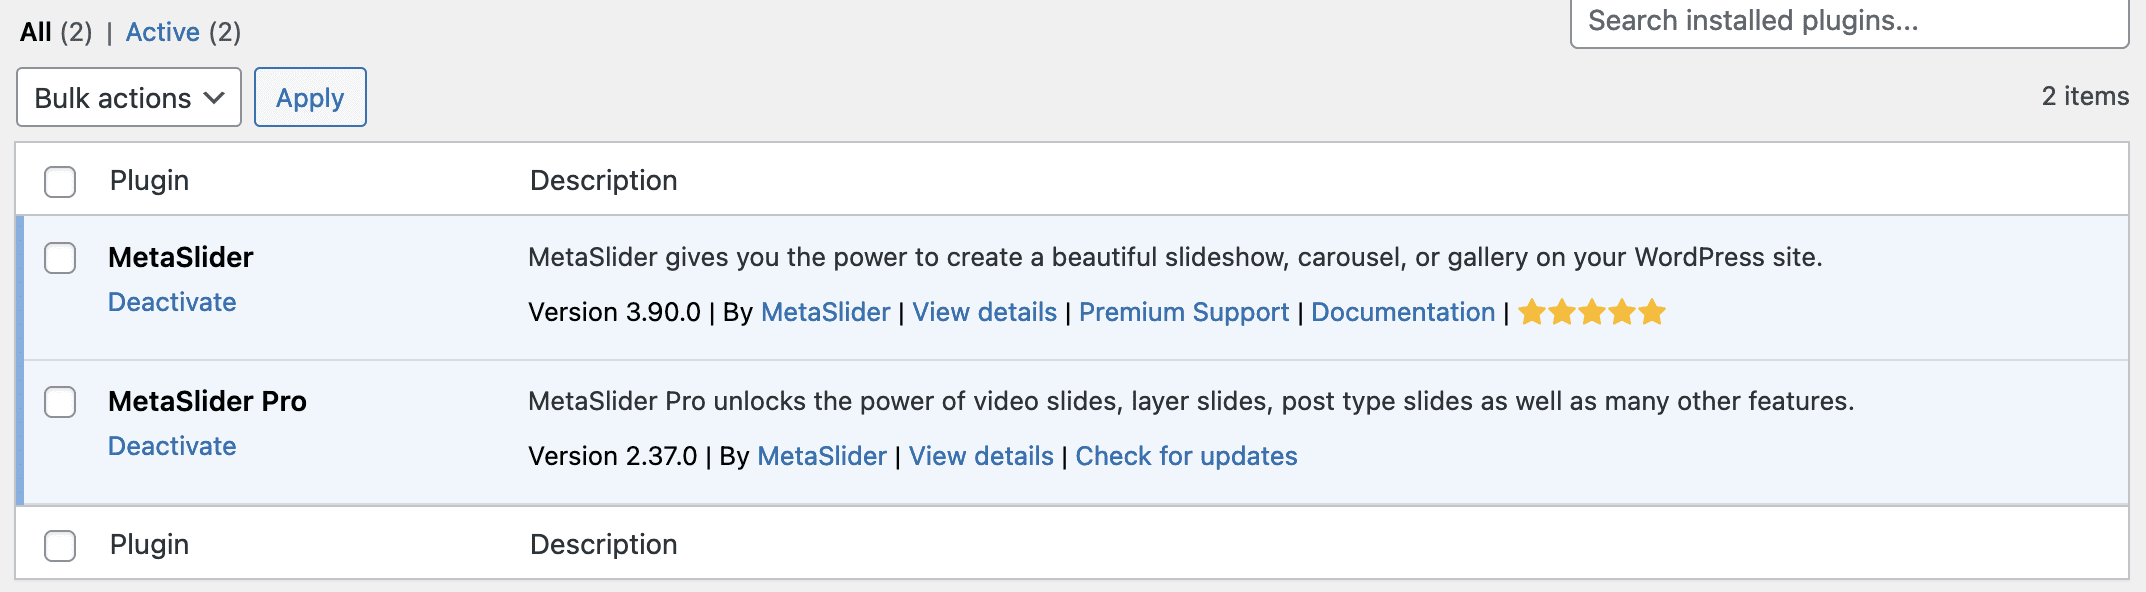This screenshot has height=592, width=2146.
Task: Click Check for updates for MetaSlider Pro
Action: tap(1186, 457)
